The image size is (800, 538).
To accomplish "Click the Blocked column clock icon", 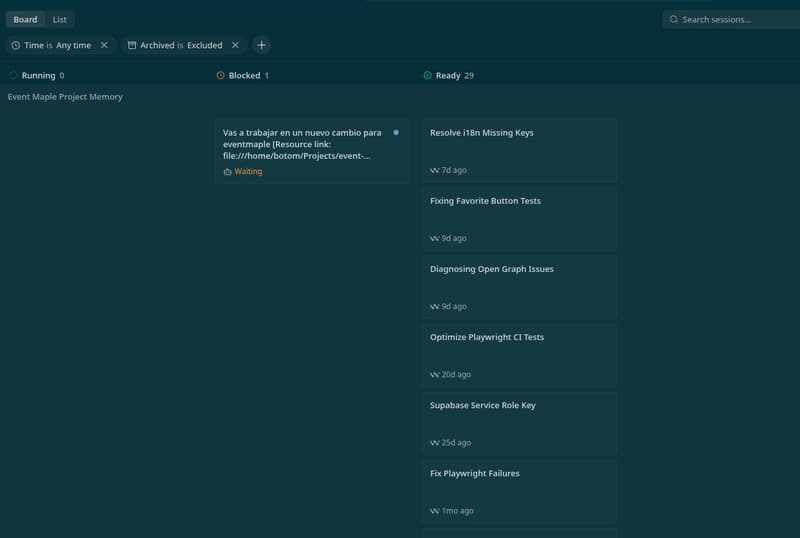I will point(220,76).
